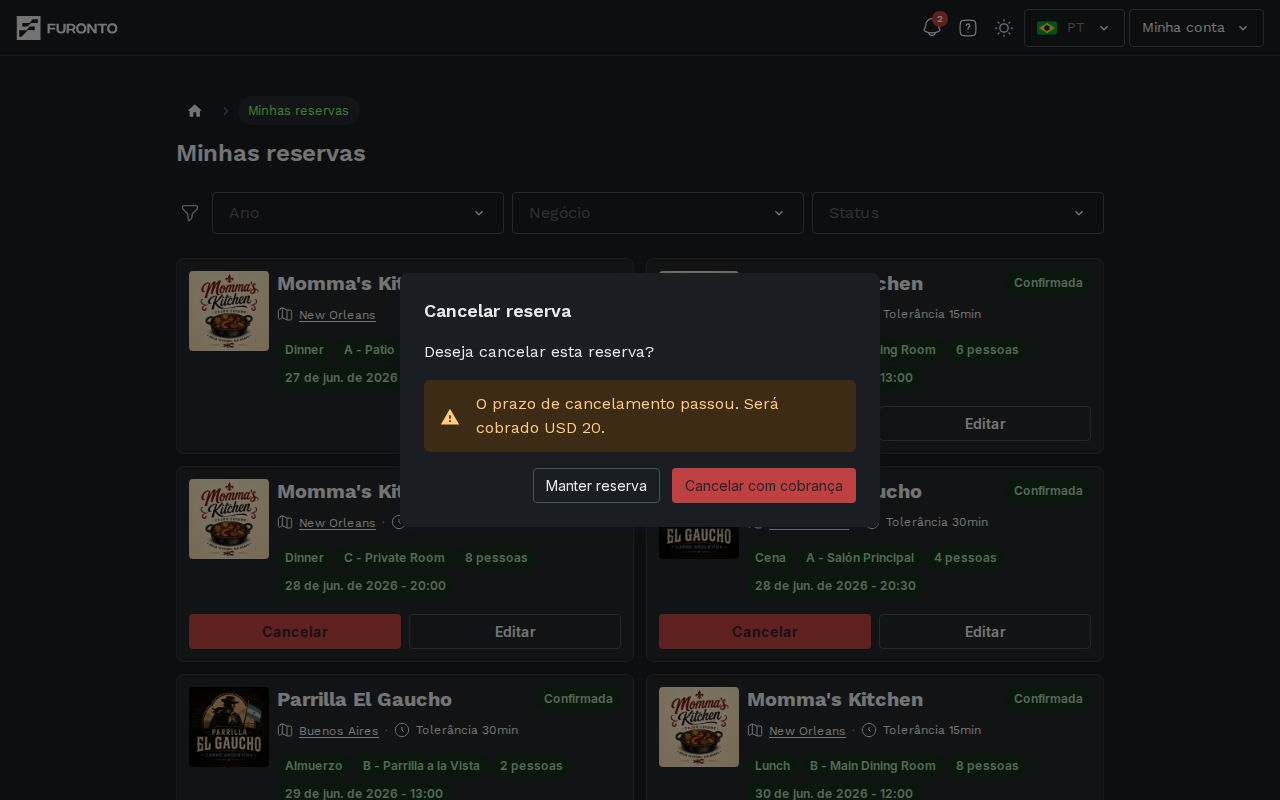Click Editar for the 6 pessoas reservation
This screenshot has width=1280, height=800.
click(x=985, y=424)
